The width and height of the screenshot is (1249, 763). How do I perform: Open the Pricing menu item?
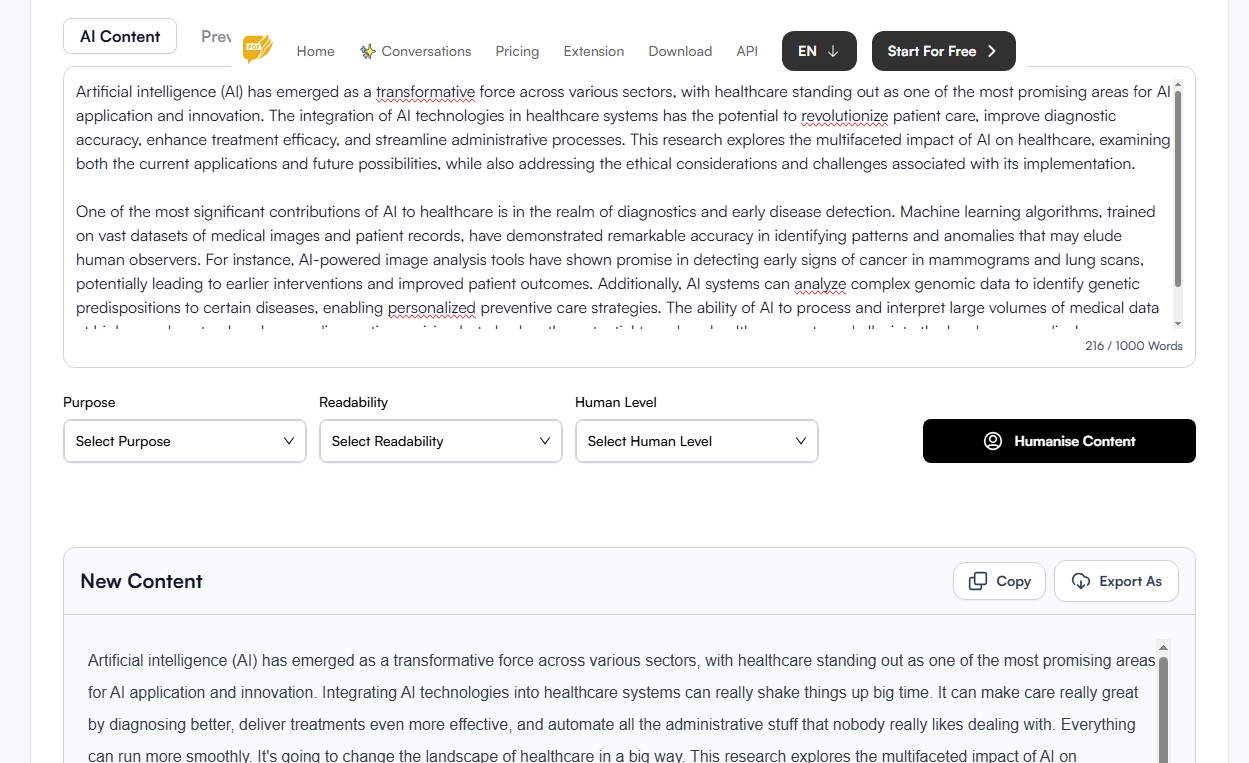pyautogui.click(x=517, y=51)
